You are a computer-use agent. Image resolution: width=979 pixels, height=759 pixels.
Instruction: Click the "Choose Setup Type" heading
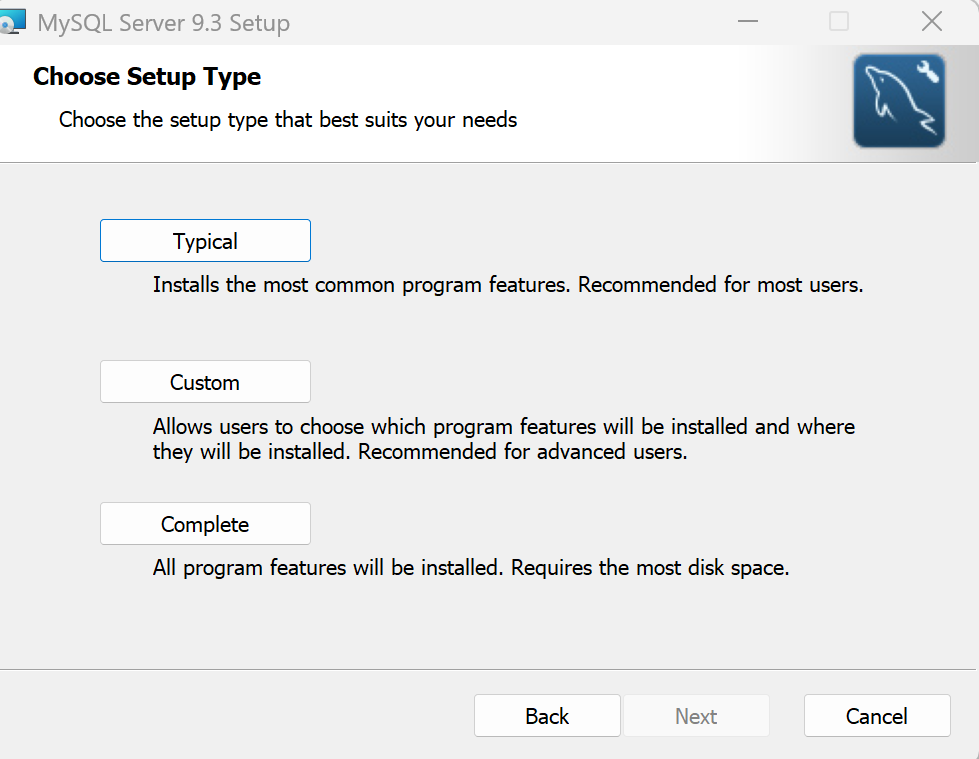point(147,77)
